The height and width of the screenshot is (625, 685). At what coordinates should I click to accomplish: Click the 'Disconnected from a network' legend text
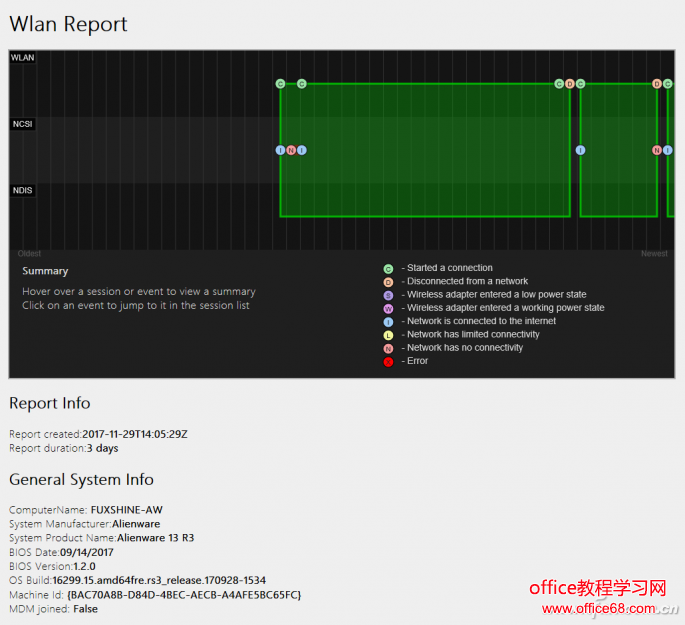(x=467, y=281)
